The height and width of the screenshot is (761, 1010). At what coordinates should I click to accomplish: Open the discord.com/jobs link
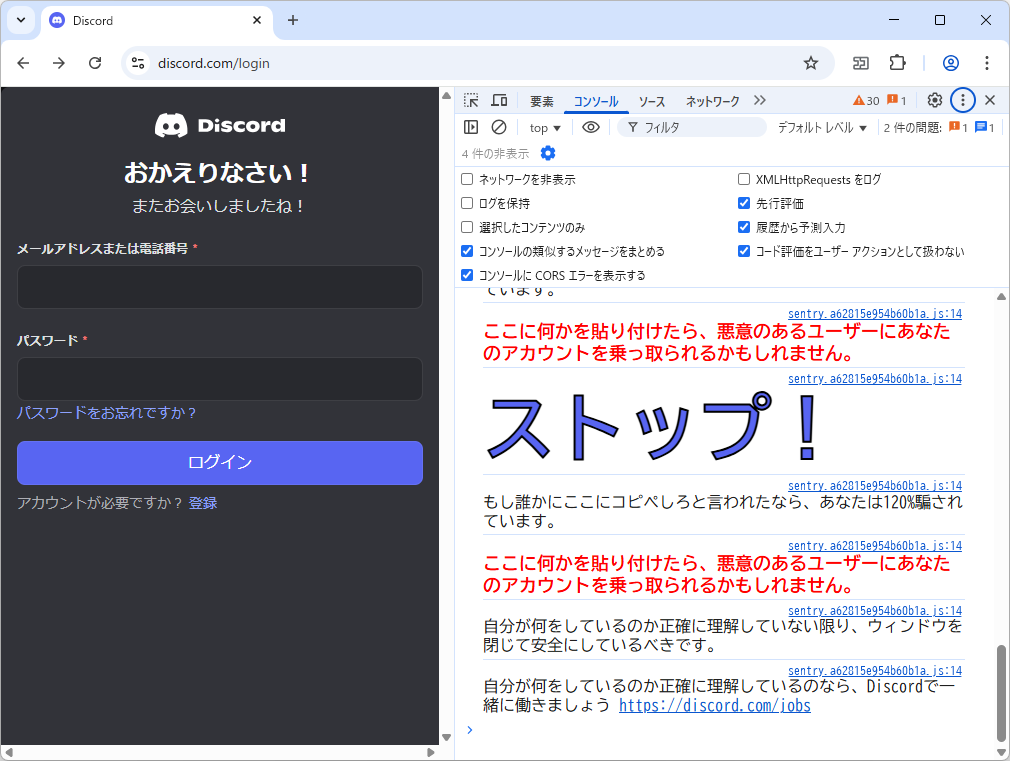click(x=714, y=704)
